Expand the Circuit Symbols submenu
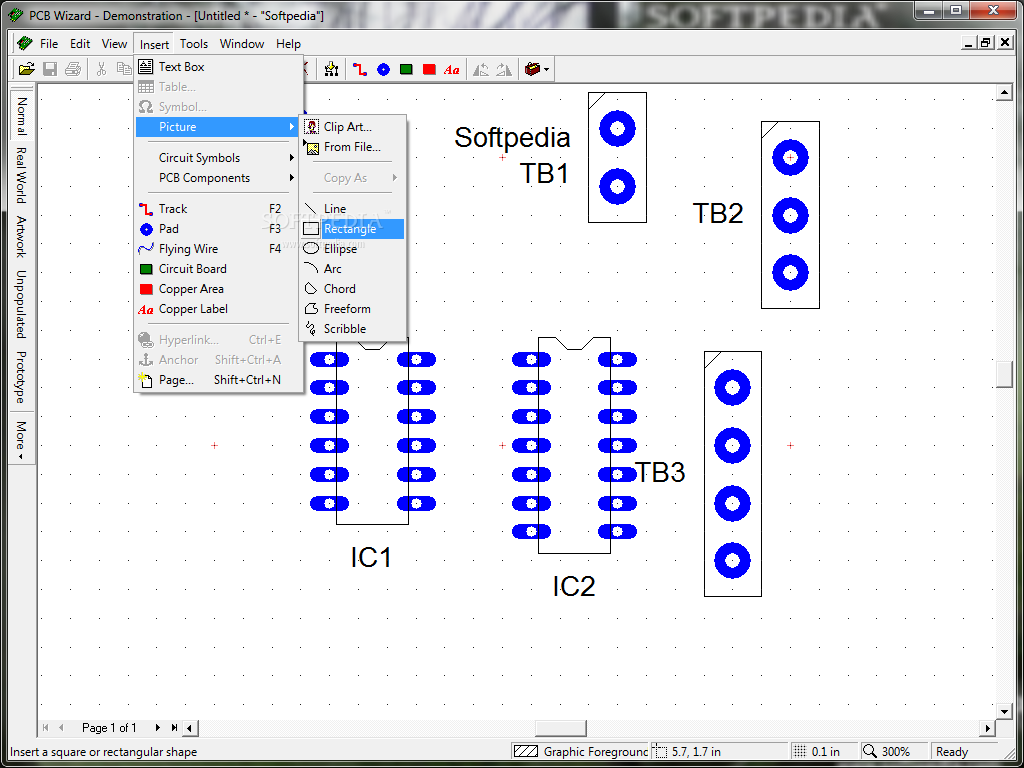1024x768 pixels. click(x=219, y=157)
